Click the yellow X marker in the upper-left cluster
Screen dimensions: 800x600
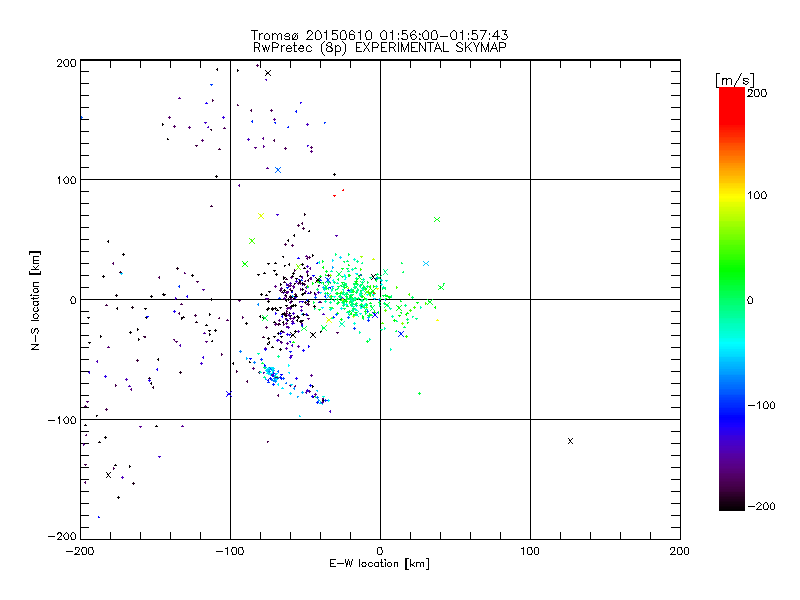261,216
